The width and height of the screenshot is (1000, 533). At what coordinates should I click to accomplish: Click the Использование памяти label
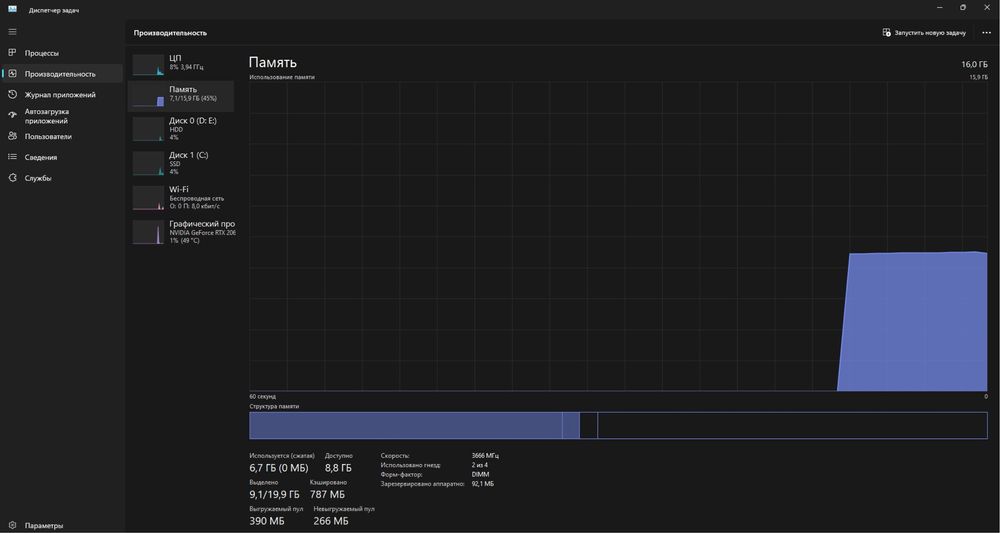[282, 77]
